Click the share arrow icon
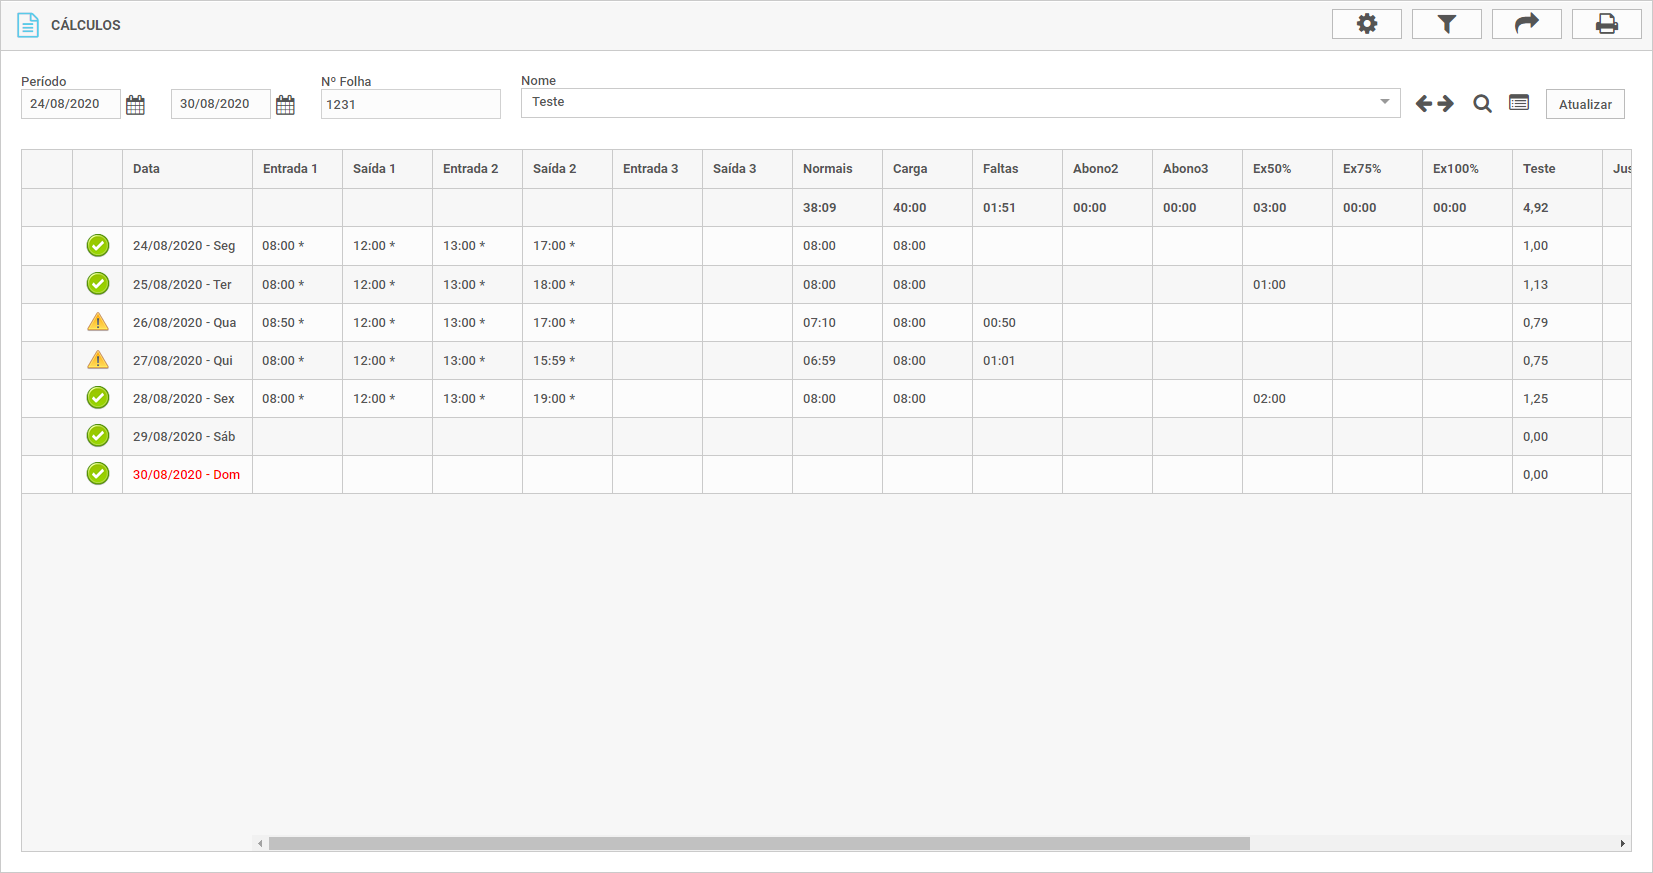Viewport: 1653px width, 873px height. coord(1526,24)
